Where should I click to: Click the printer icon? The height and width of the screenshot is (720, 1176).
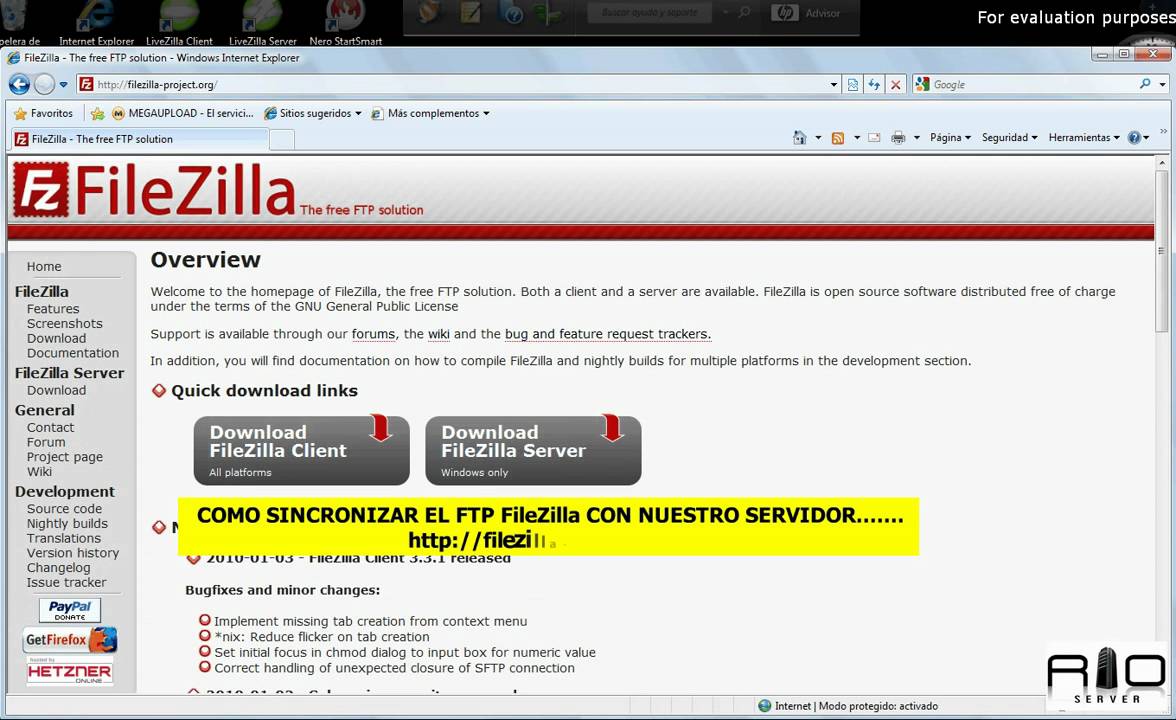click(898, 137)
